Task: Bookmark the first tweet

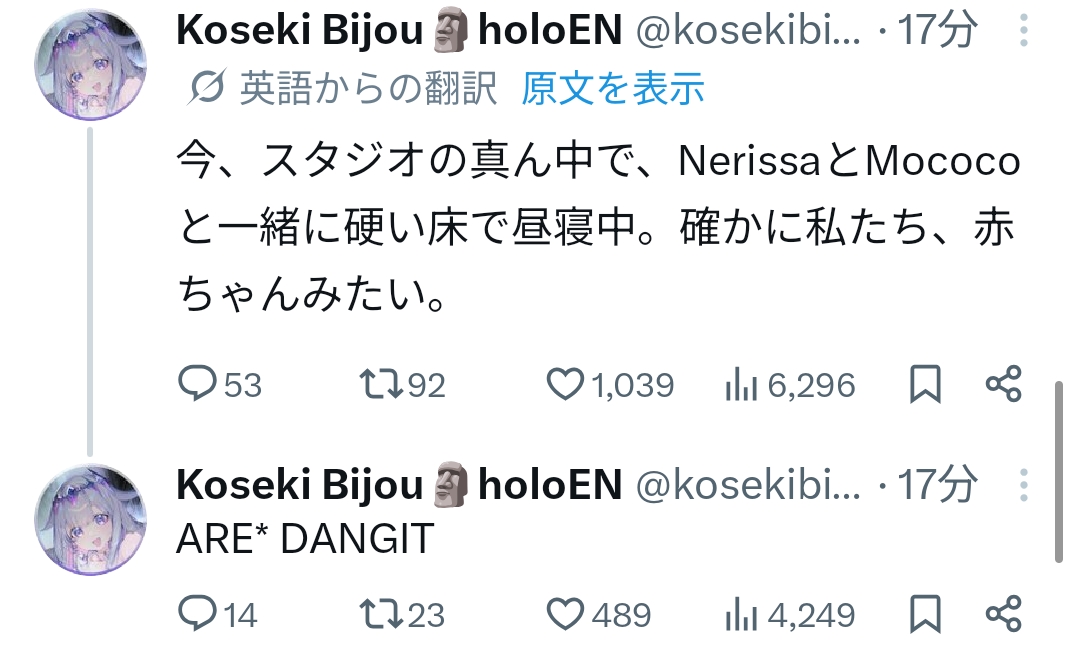Action: [x=925, y=385]
